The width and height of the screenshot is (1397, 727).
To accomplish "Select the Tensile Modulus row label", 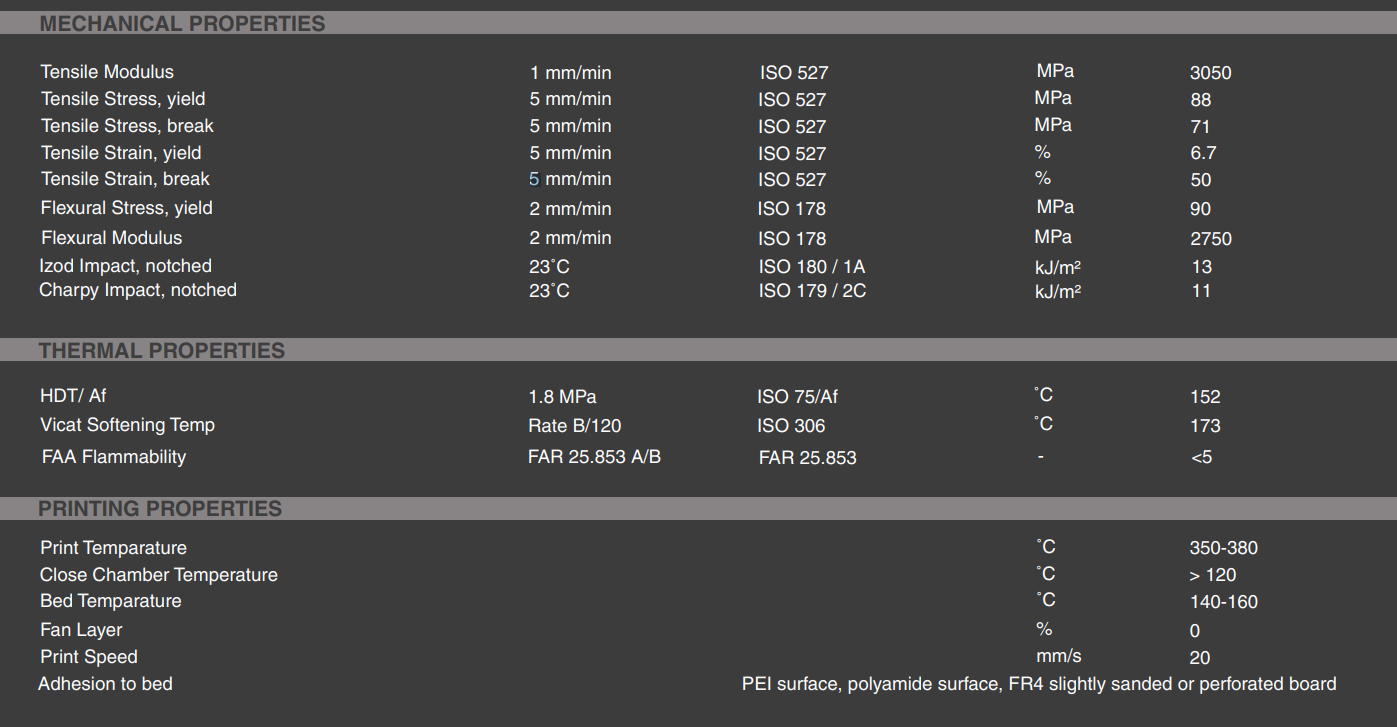I will [107, 72].
